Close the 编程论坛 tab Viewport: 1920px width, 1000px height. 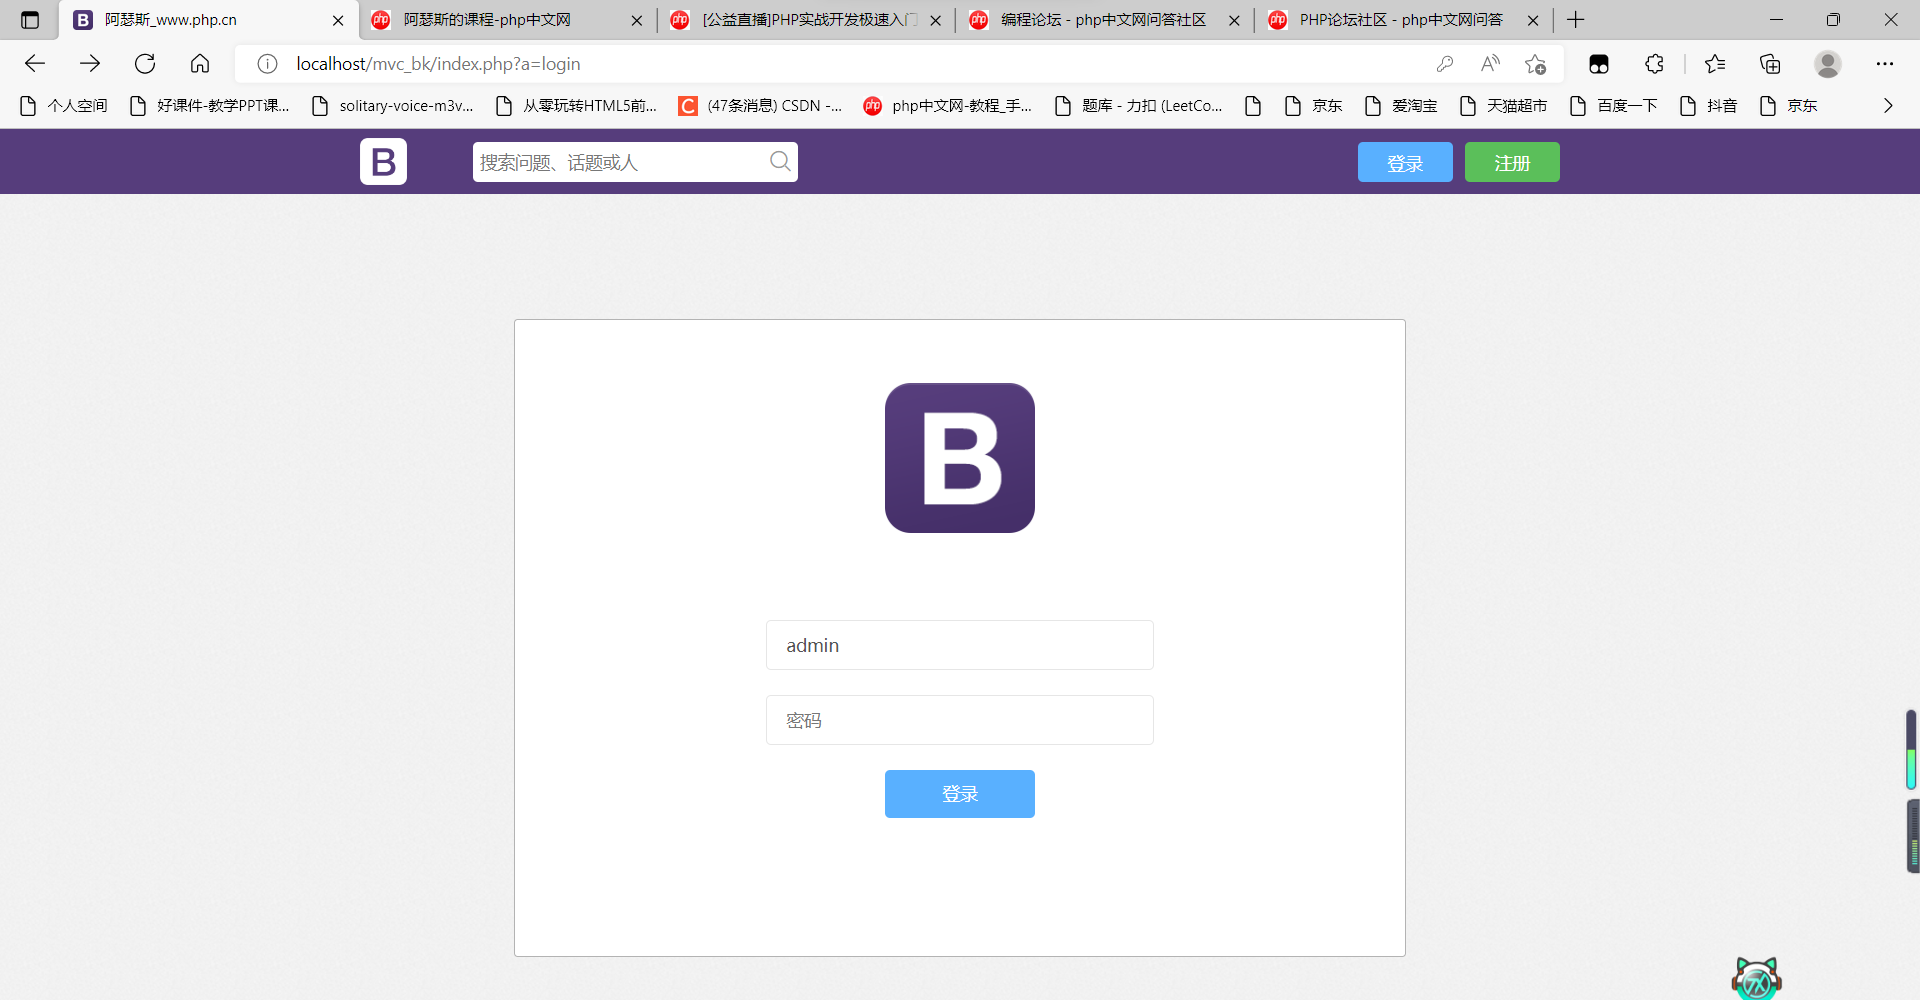pos(1234,20)
